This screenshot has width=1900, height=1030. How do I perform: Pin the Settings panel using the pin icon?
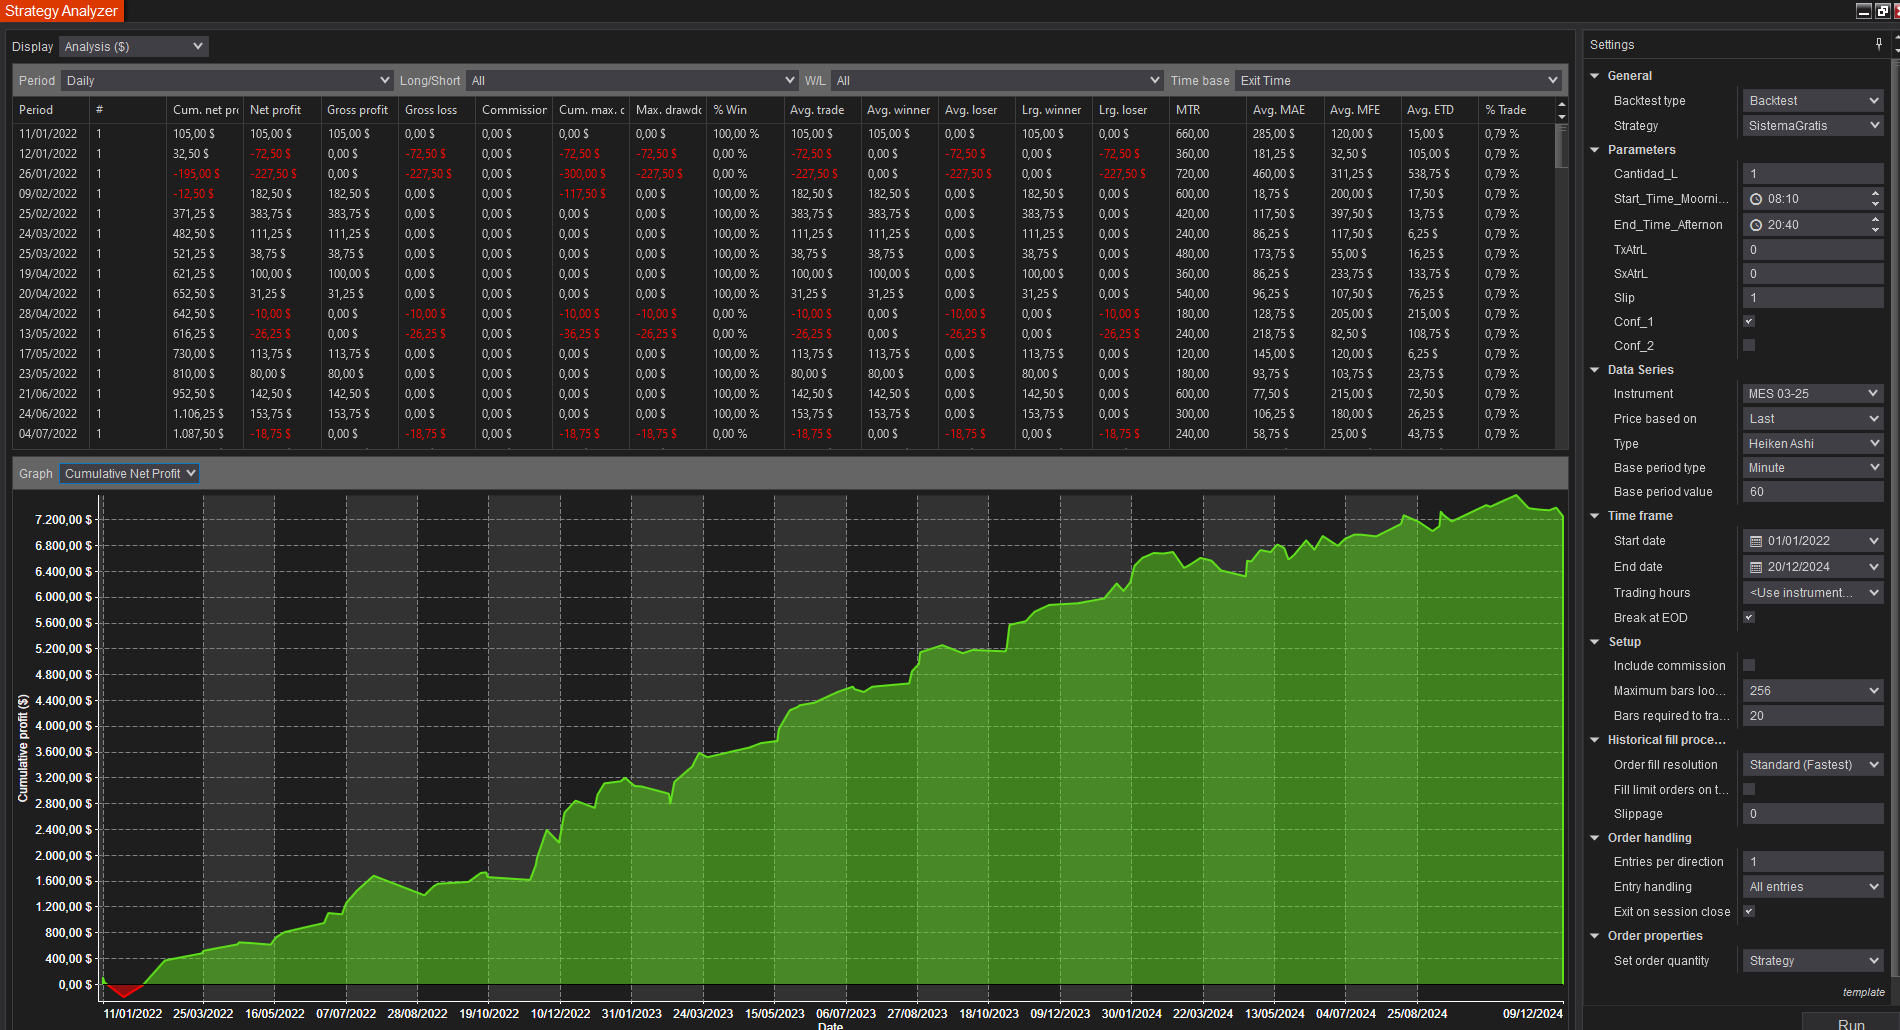coord(1879,44)
